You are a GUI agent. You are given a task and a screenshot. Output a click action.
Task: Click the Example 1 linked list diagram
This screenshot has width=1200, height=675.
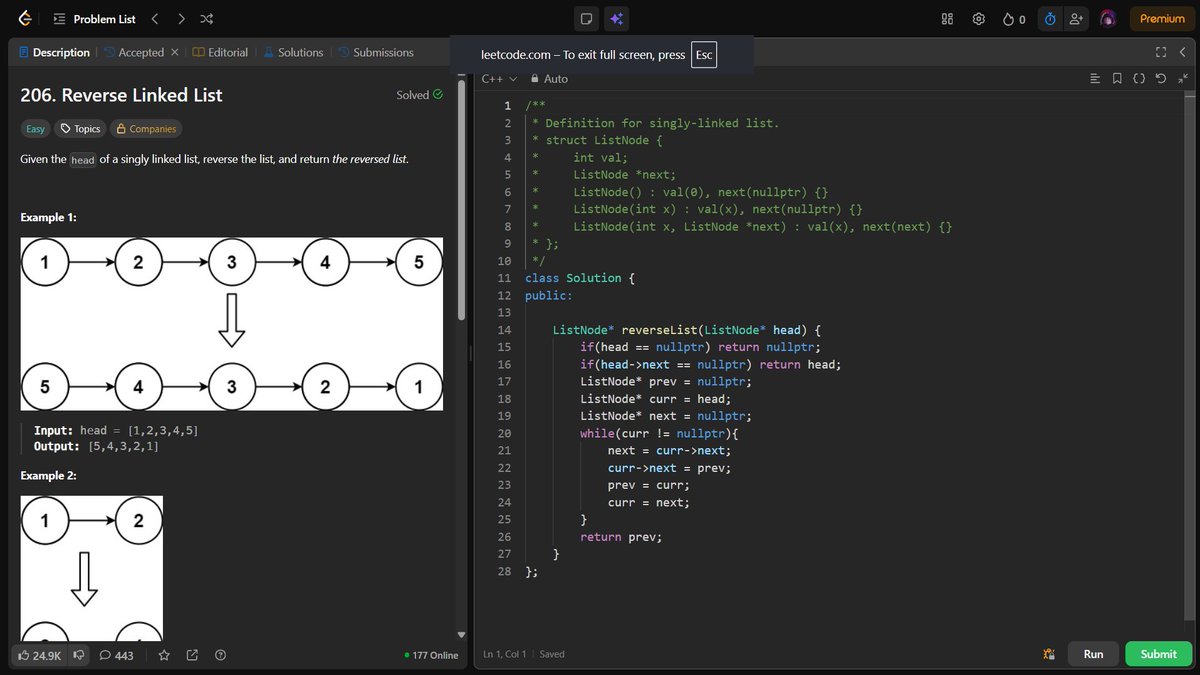pos(232,324)
